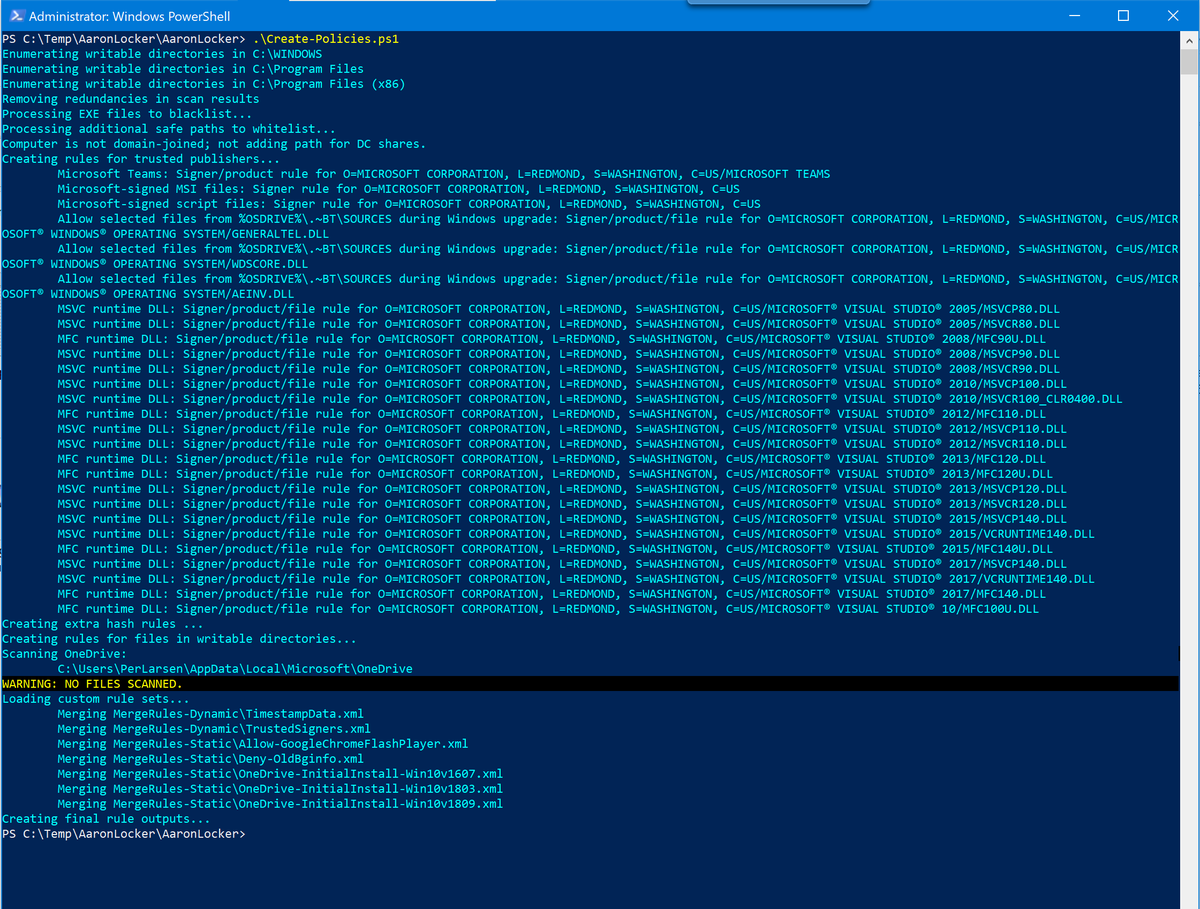Click 'Creating extra hash rules ...' line

103,624
